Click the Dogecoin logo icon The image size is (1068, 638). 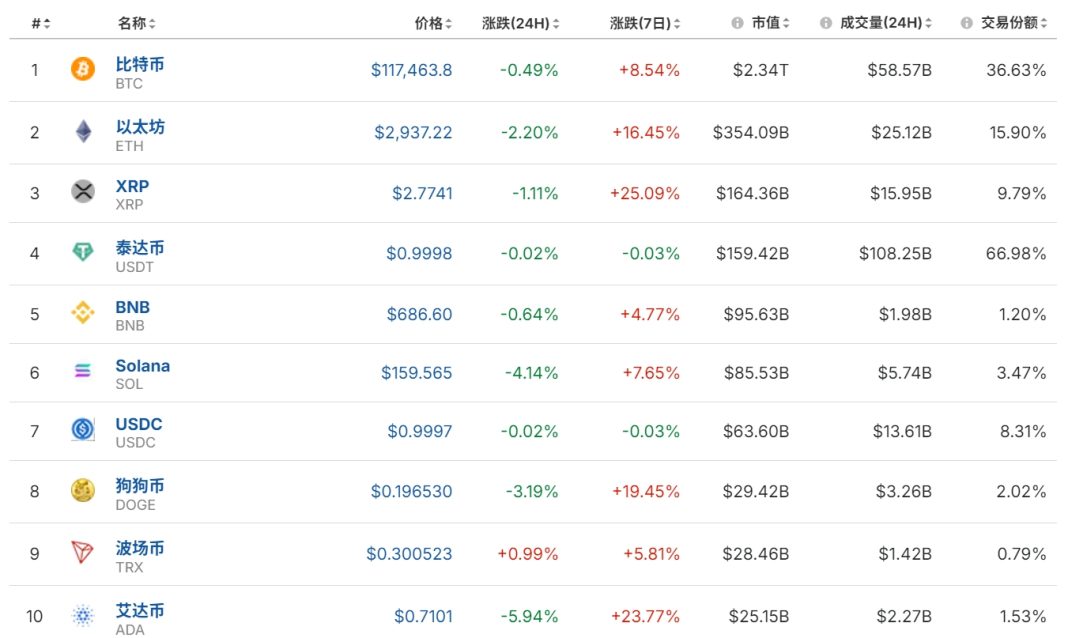(83, 490)
